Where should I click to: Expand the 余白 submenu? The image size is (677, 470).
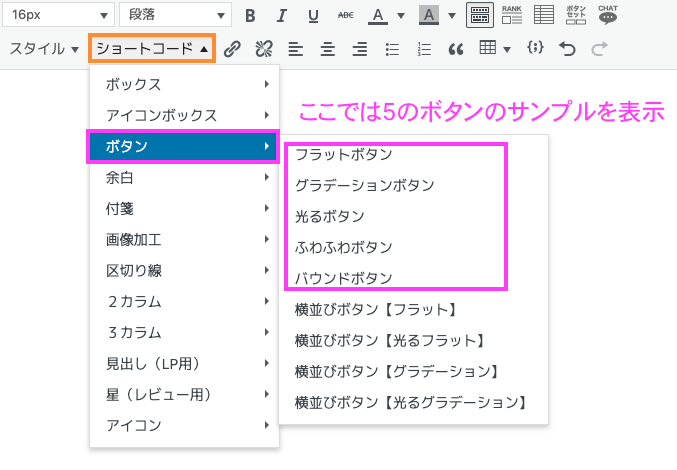pyautogui.click(x=184, y=177)
